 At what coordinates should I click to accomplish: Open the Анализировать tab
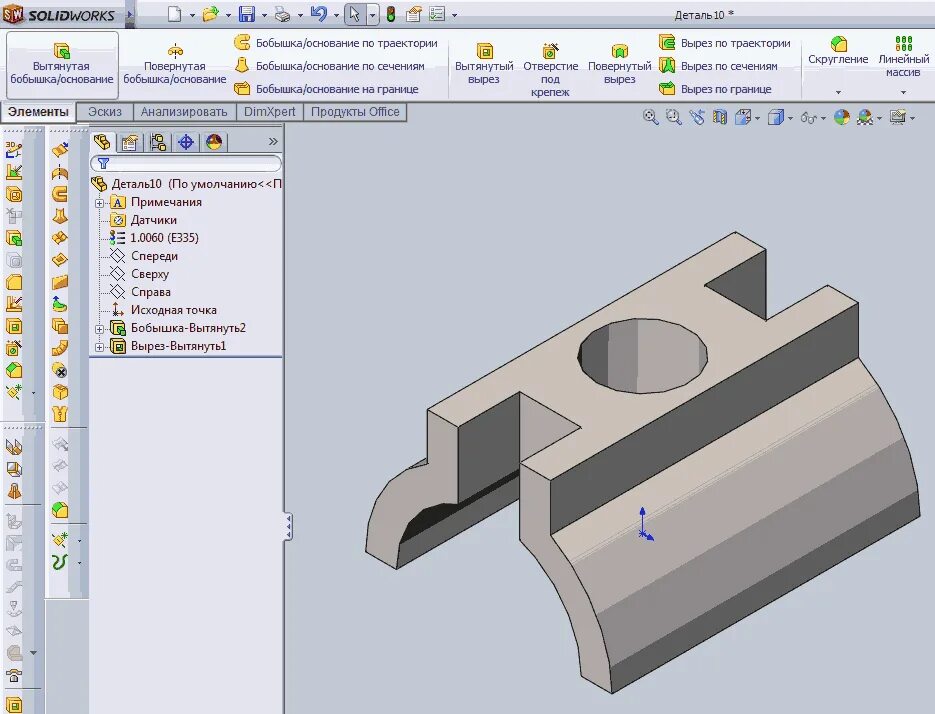[184, 112]
